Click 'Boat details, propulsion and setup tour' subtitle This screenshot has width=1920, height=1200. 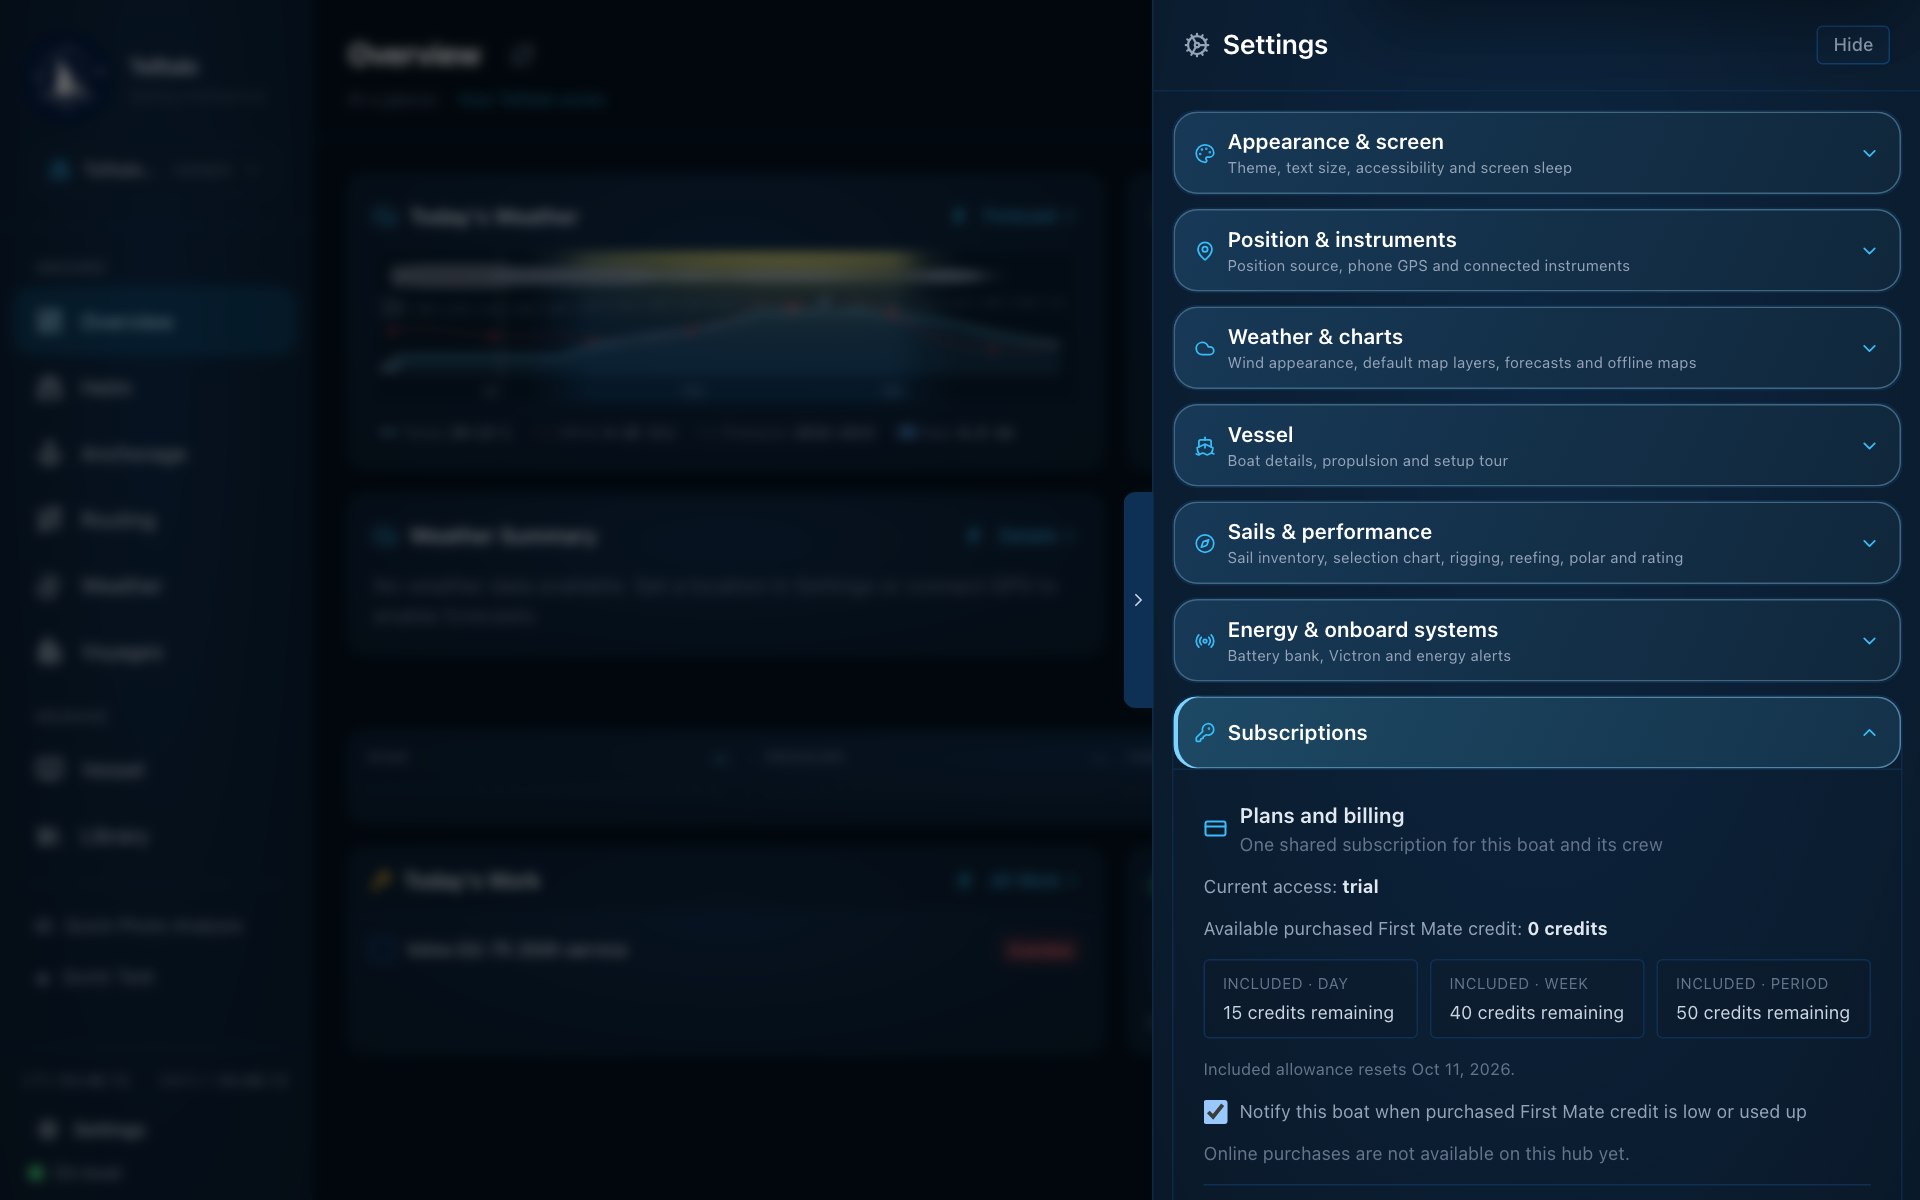[1367, 461]
